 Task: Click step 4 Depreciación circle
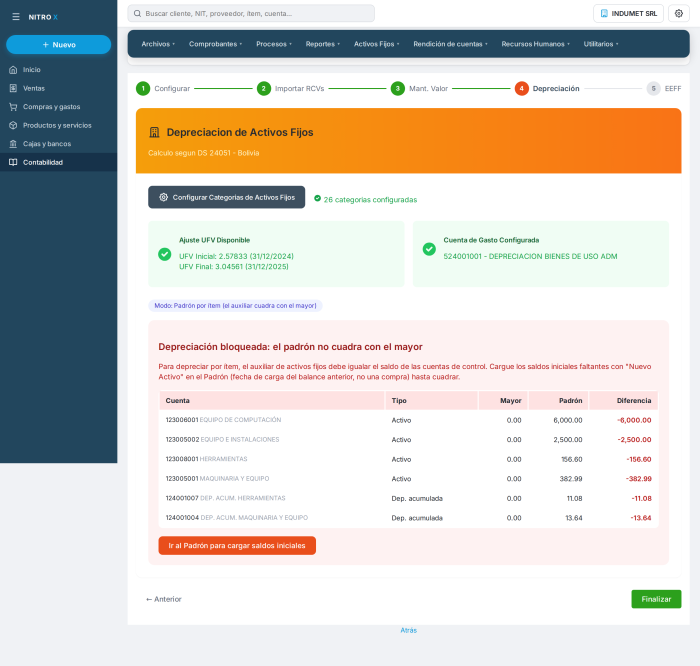(x=521, y=88)
